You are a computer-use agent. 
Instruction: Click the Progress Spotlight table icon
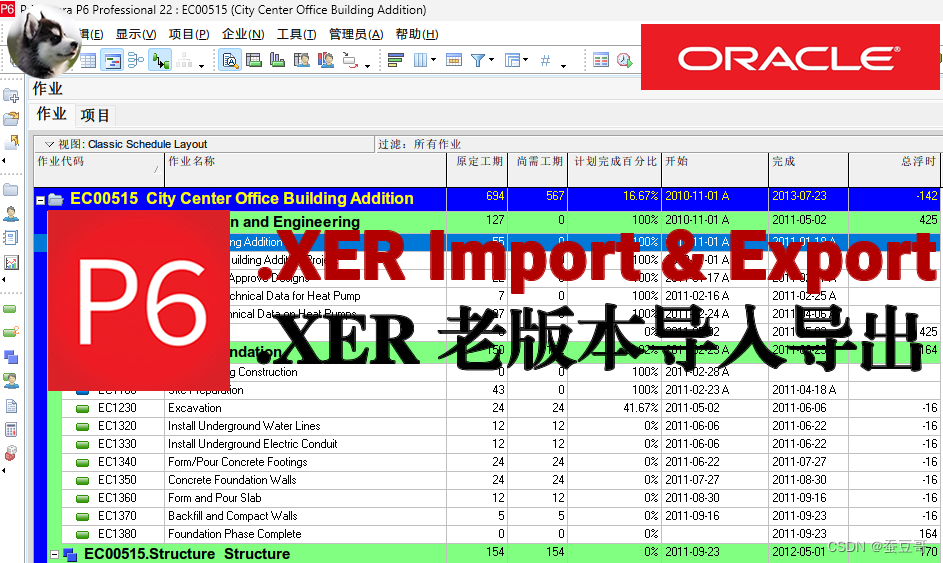pyautogui.click(x=601, y=60)
